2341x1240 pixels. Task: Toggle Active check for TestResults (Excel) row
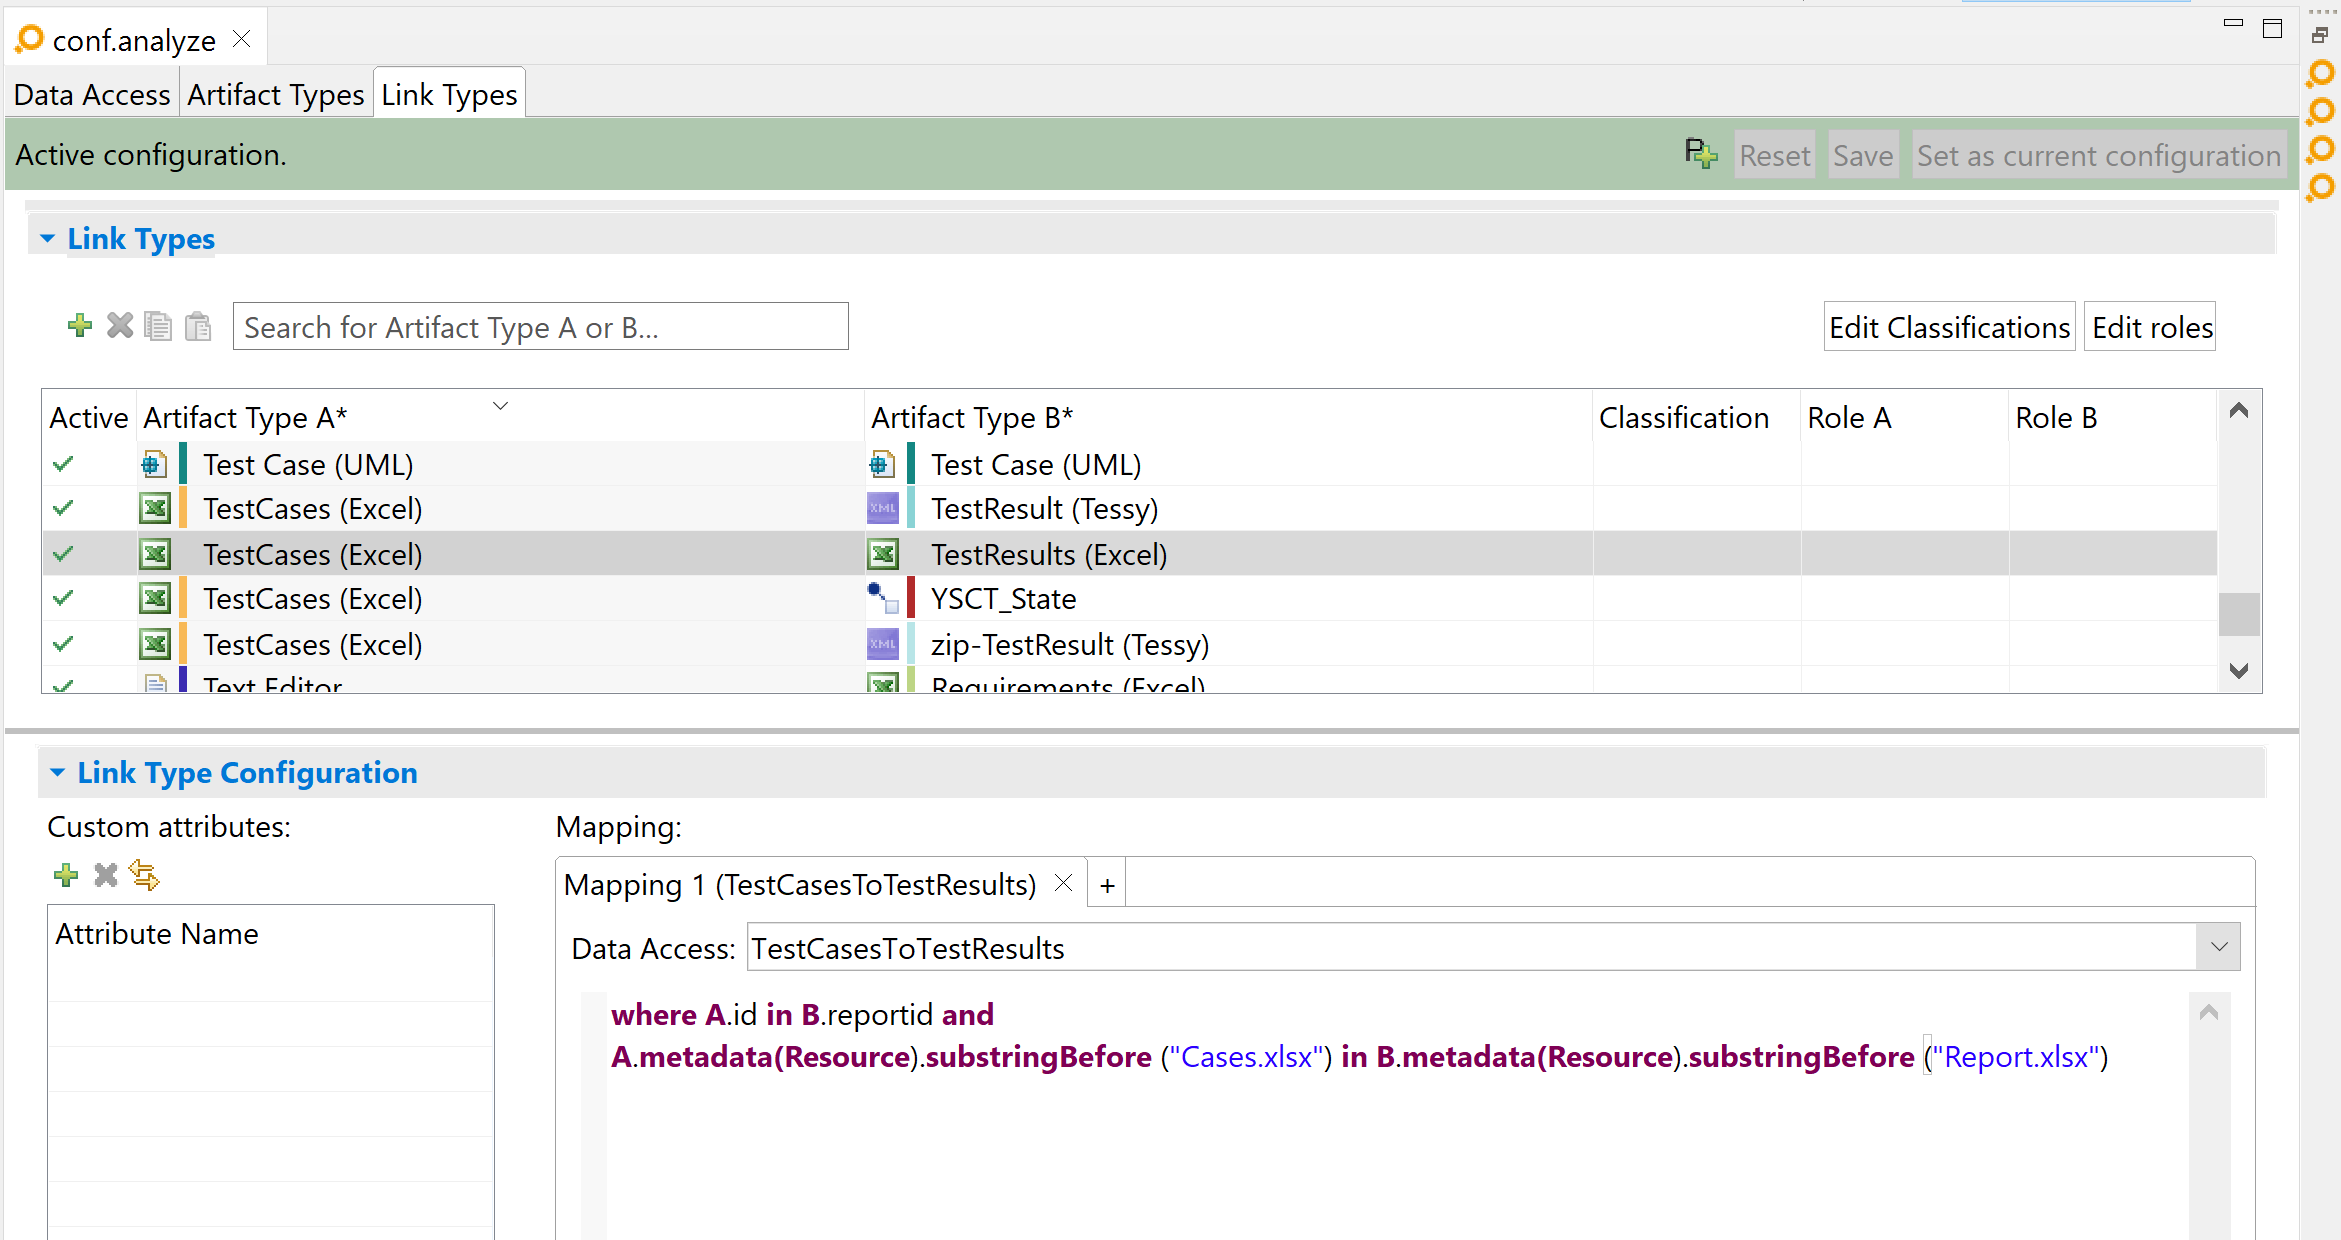click(x=63, y=554)
